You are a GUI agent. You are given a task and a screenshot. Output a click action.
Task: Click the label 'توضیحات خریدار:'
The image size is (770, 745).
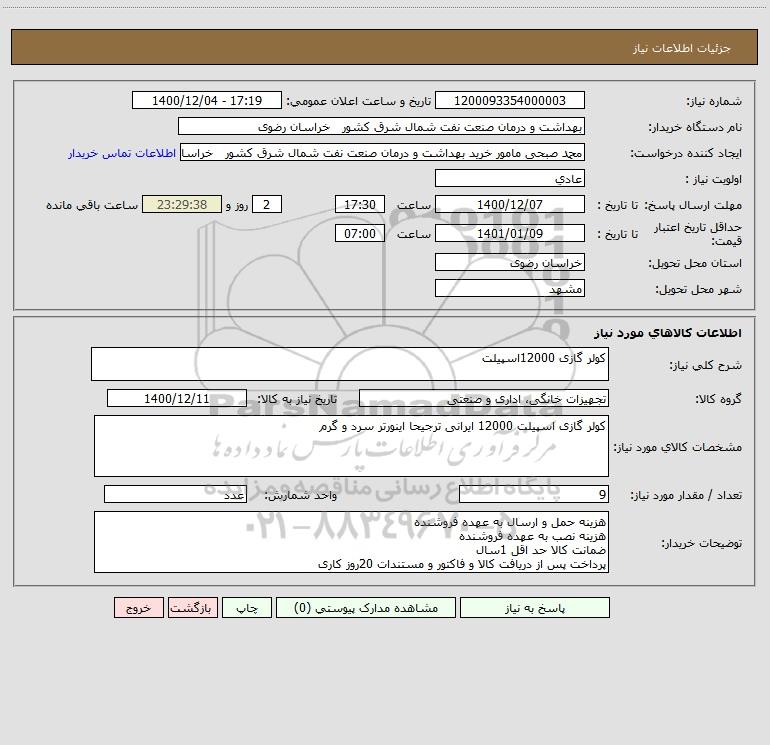701,543
